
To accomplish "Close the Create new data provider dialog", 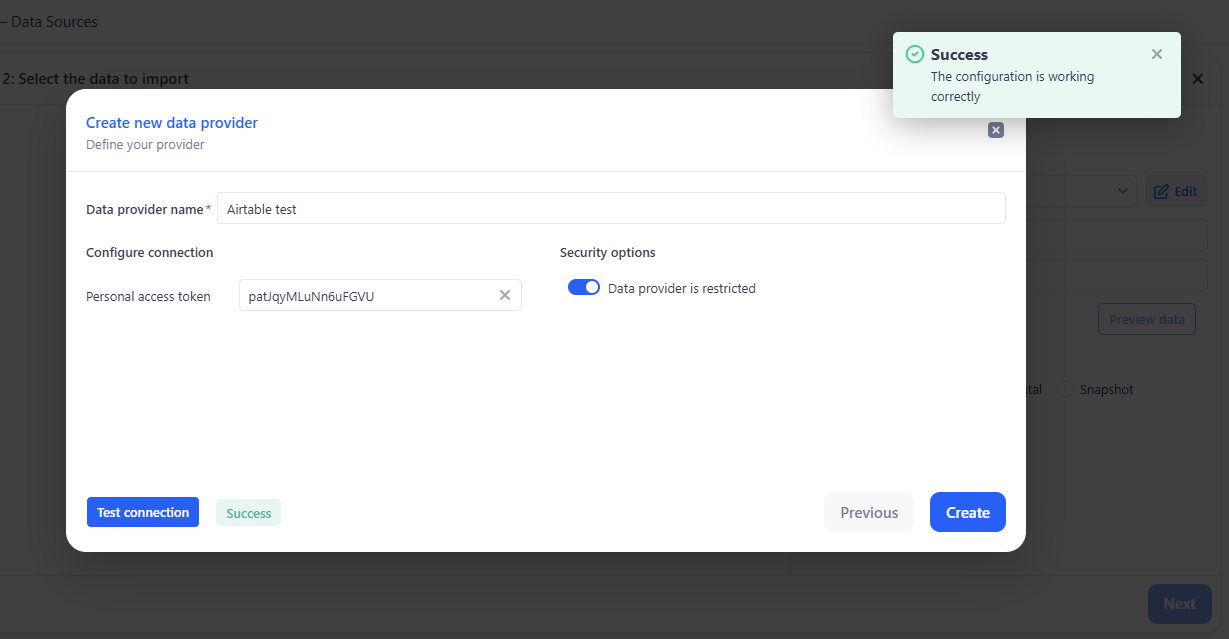I will point(995,130).
